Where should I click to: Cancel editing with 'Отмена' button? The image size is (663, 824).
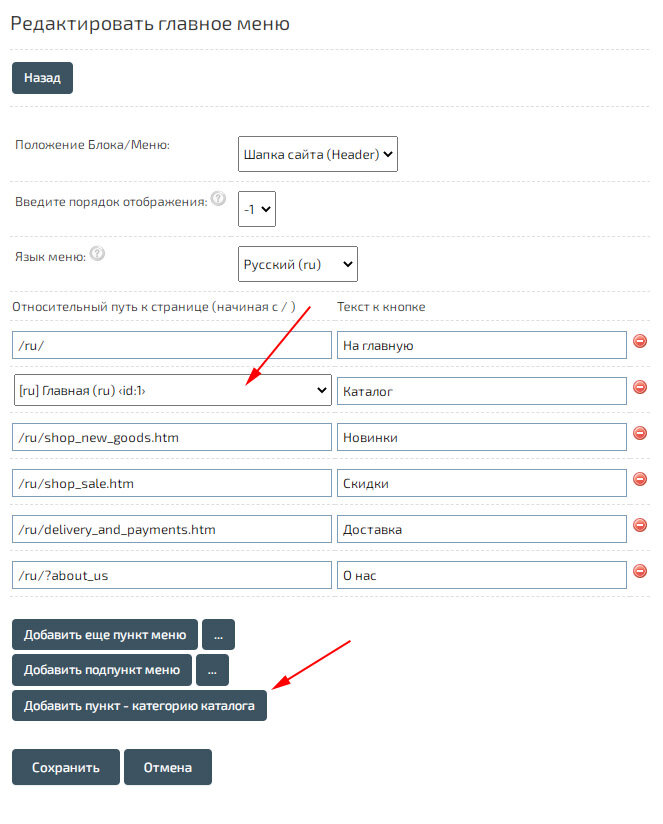[x=168, y=768]
